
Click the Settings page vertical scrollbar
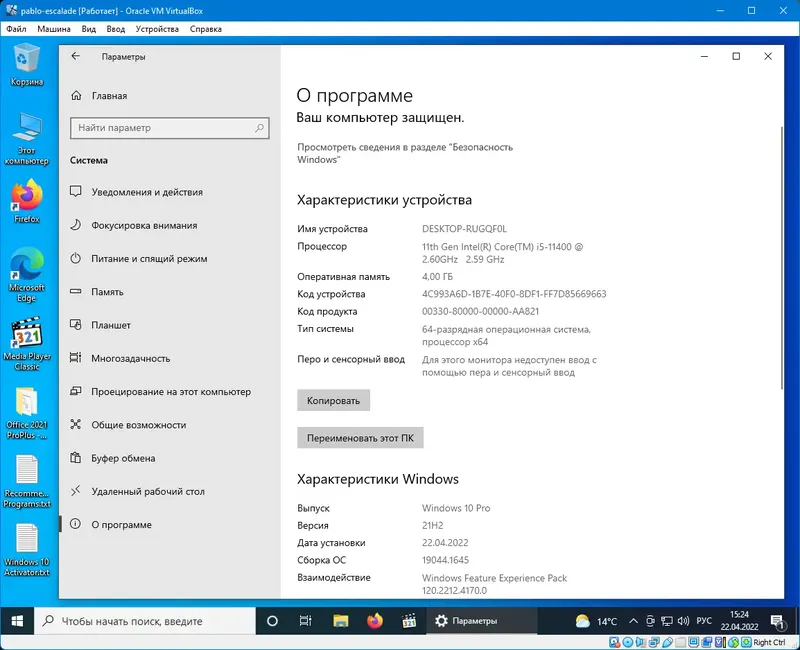[781, 258]
